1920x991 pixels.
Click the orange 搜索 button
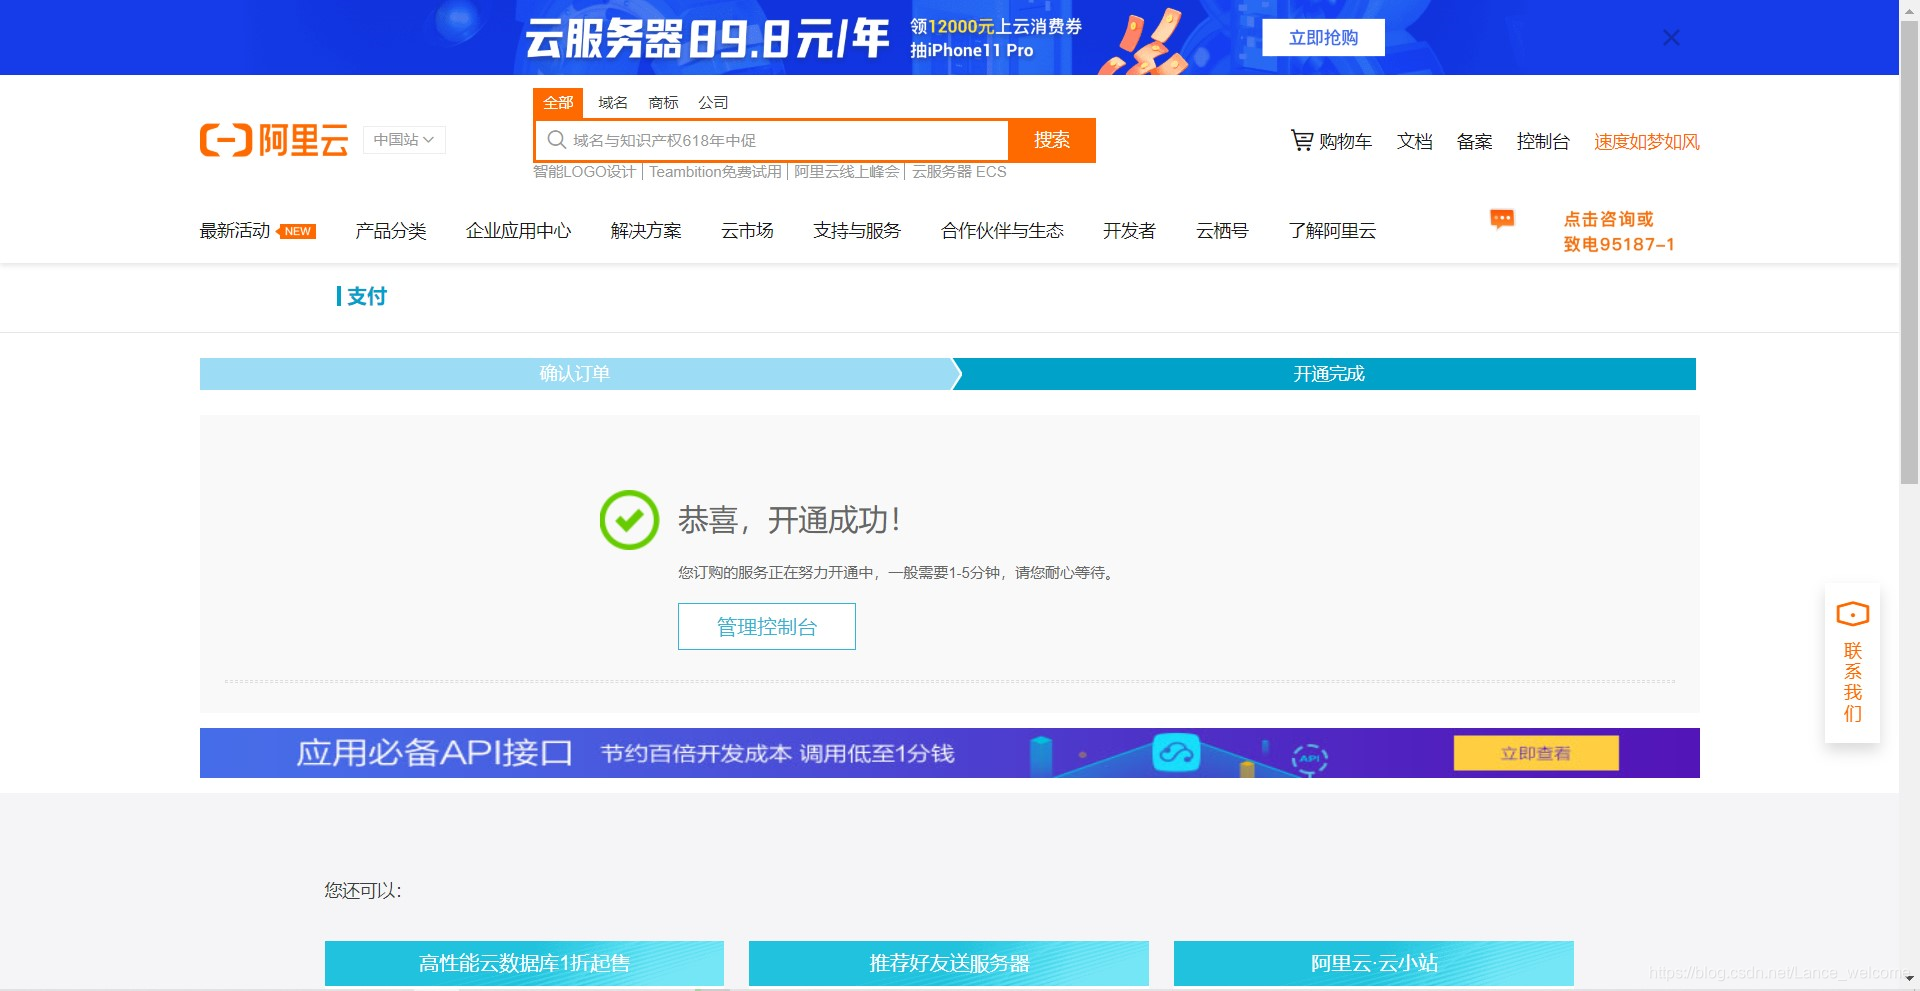click(1052, 140)
